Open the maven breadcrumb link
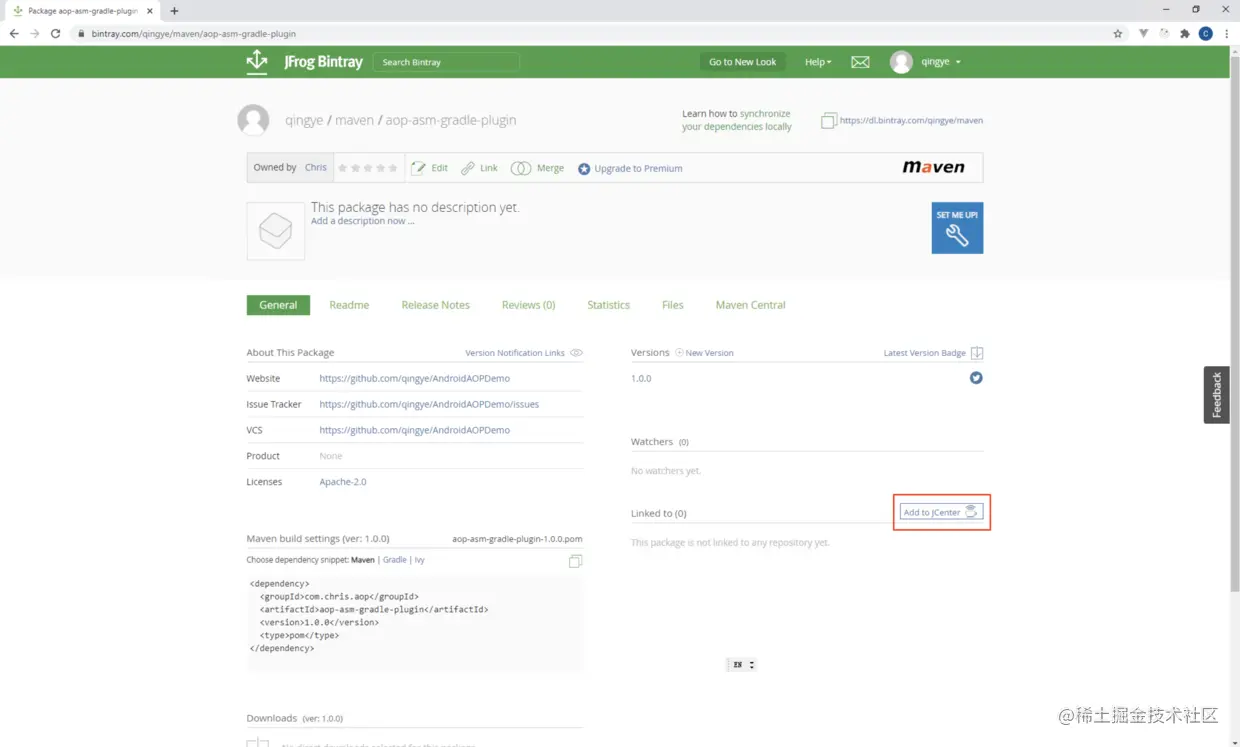This screenshot has height=747, width=1240. tap(354, 120)
